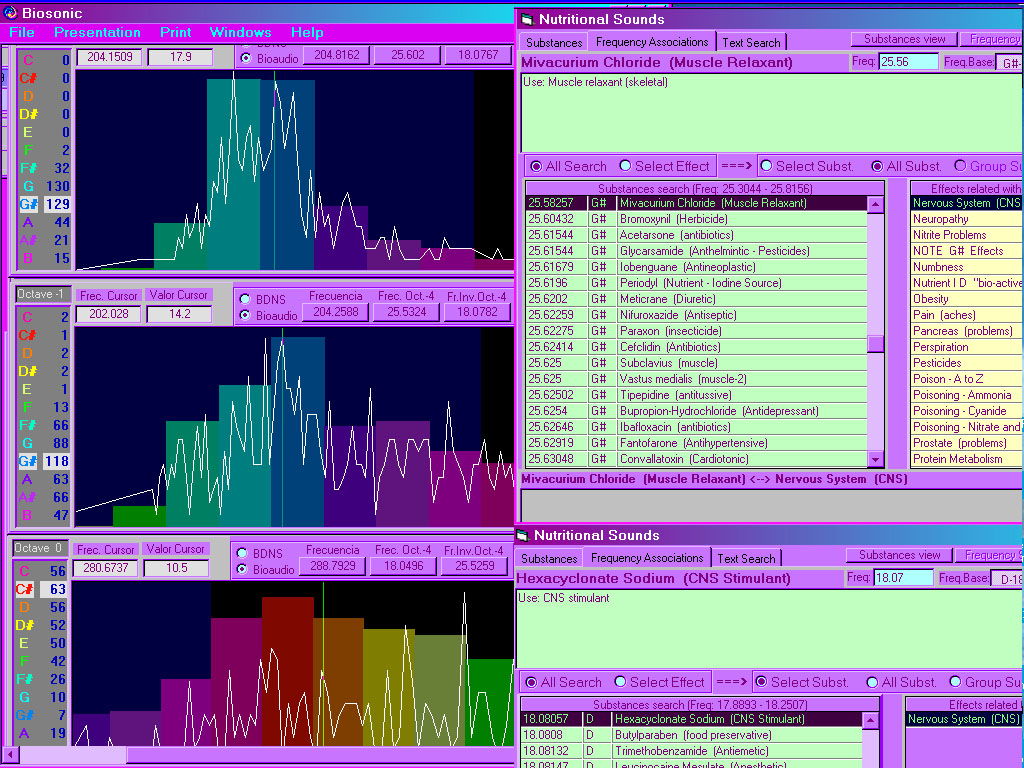
Task: Switch to Text Search tab in upper window
Action: pyautogui.click(x=752, y=42)
